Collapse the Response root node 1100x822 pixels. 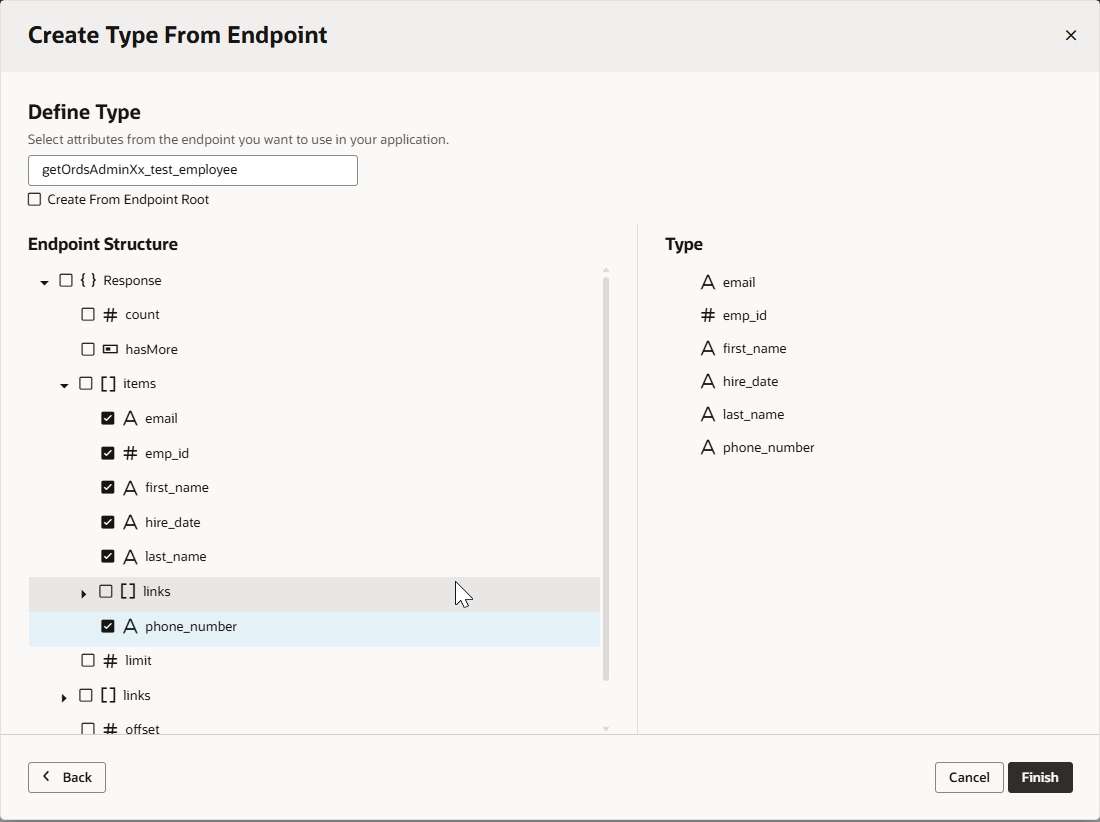click(44, 282)
